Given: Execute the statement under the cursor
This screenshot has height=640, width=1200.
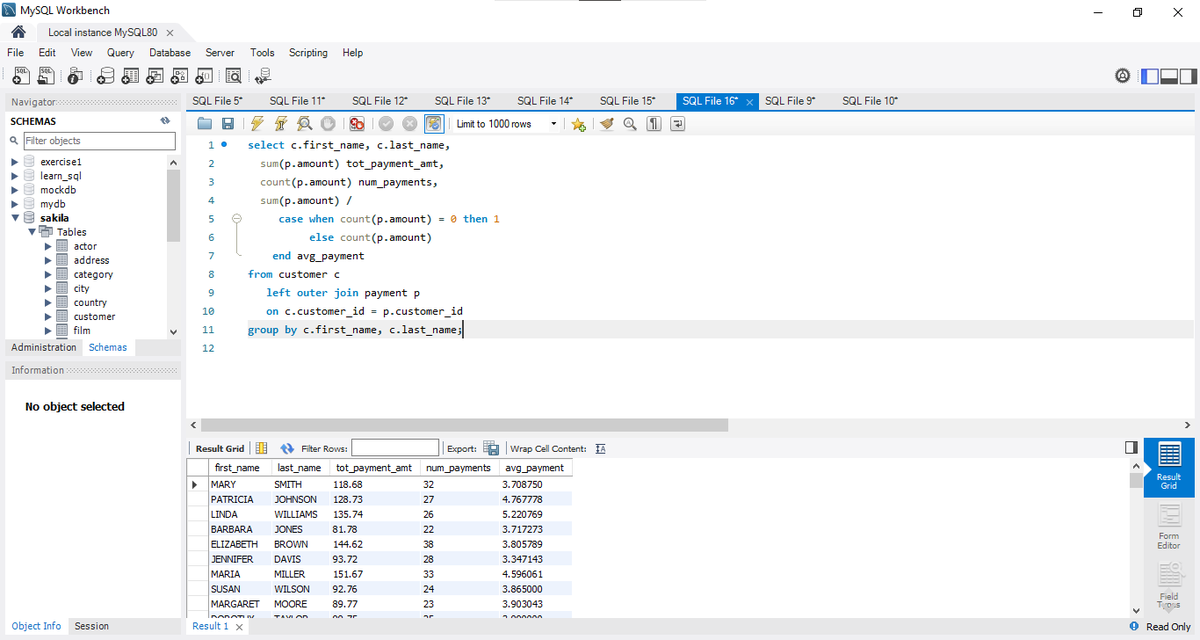Looking at the screenshot, I should [279, 124].
